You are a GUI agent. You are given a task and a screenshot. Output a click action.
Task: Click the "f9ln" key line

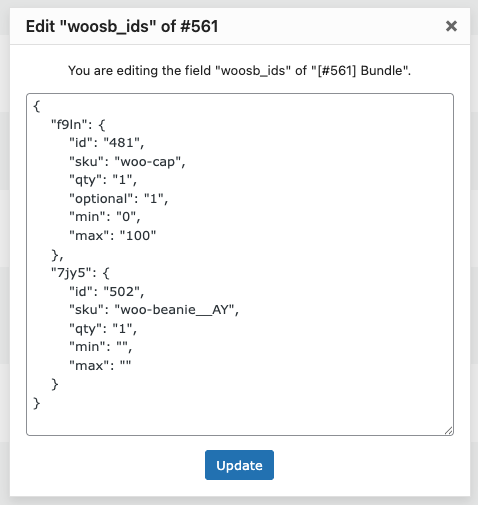[78, 125]
